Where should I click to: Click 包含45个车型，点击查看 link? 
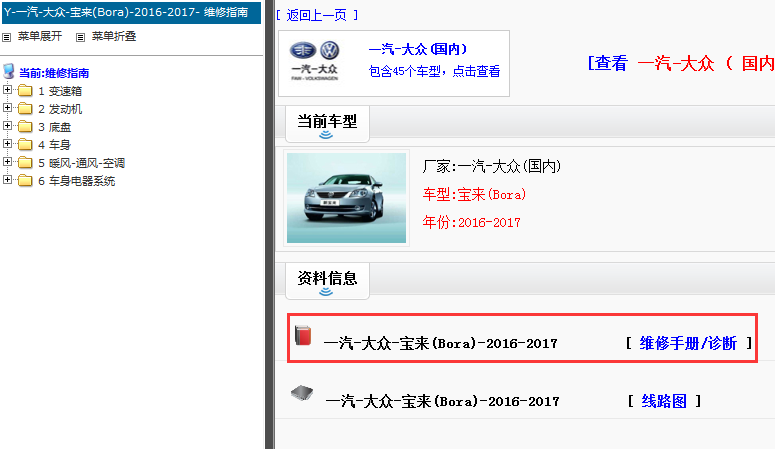tap(434, 71)
